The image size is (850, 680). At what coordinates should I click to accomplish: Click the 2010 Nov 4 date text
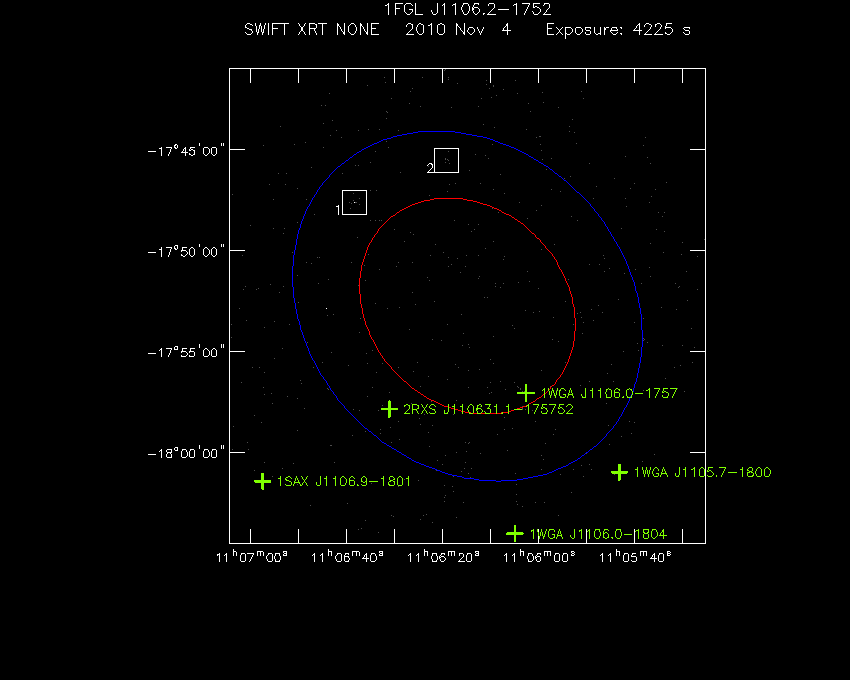pyautogui.click(x=458, y=29)
